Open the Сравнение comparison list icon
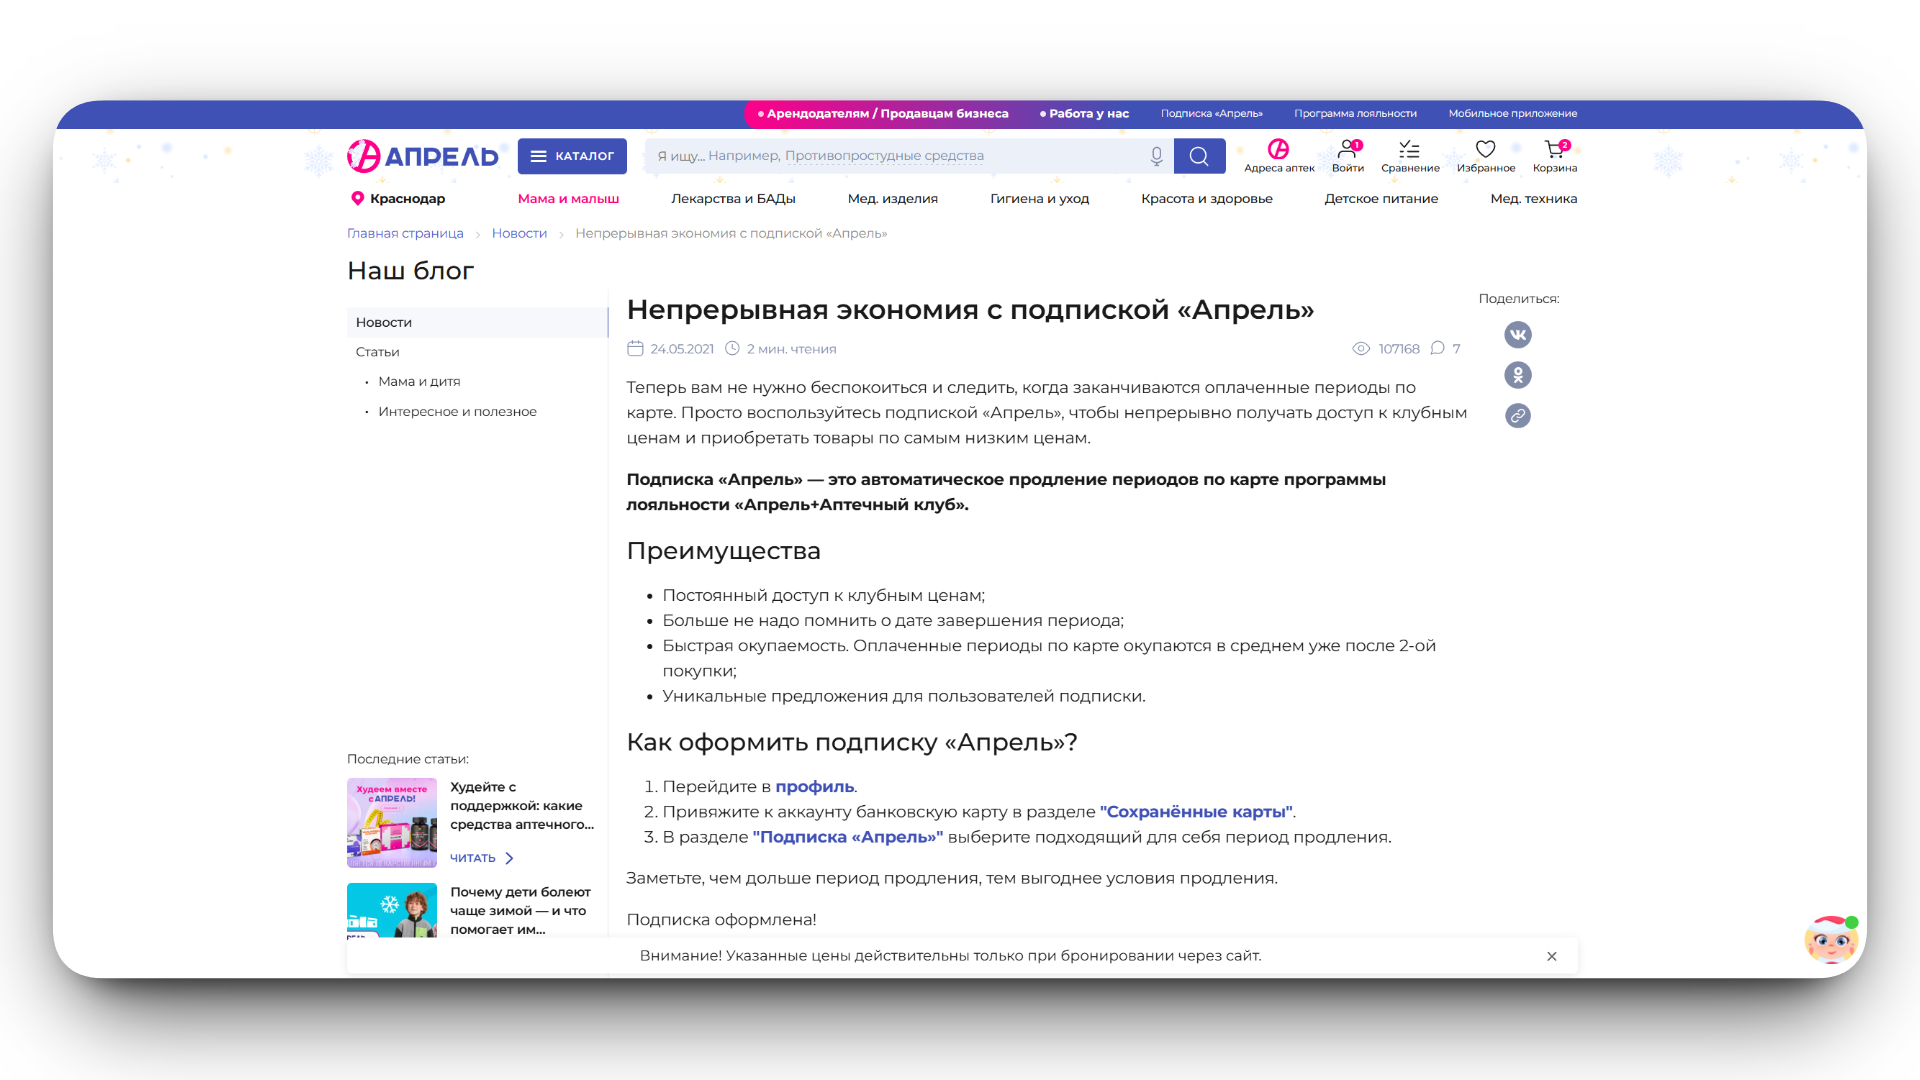 (x=1410, y=156)
